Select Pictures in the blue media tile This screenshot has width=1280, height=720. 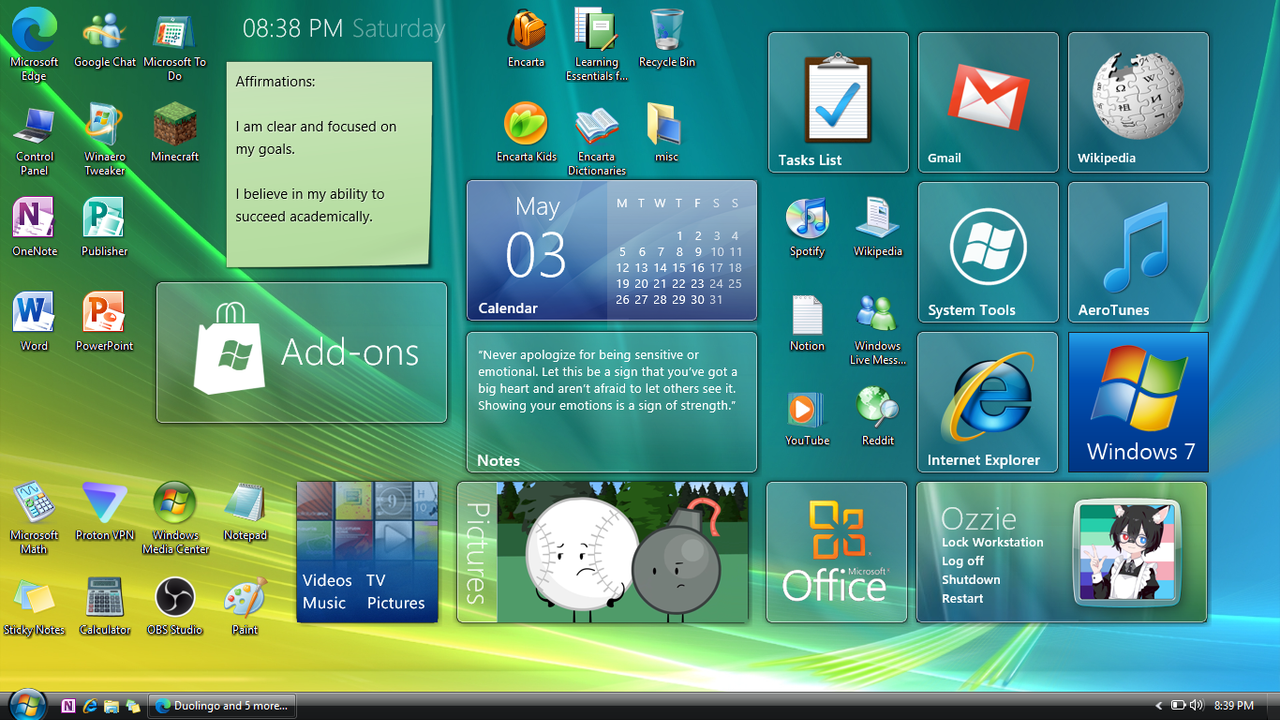pyautogui.click(x=396, y=603)
